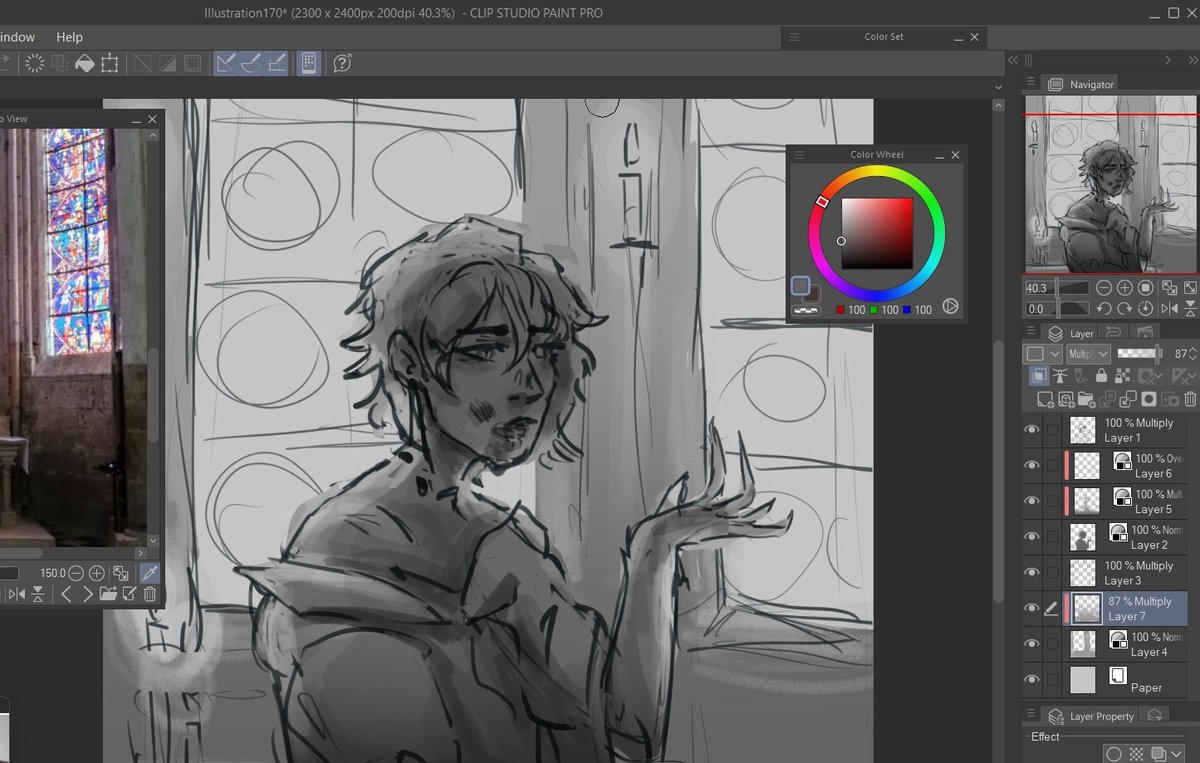This screenshot has width=1200, height=763.
Task: Reset canvas rotation in the Navigator
Action: tap(1146, 308)
